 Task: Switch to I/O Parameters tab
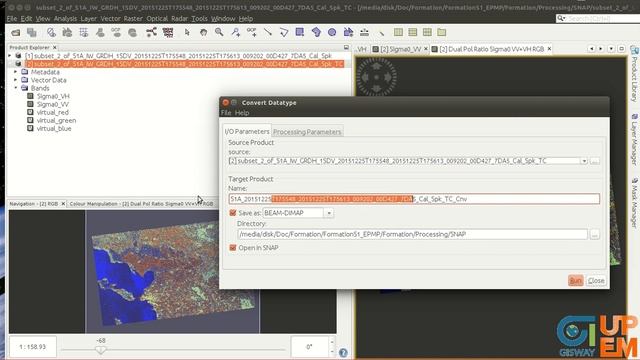tap(247, 131)
